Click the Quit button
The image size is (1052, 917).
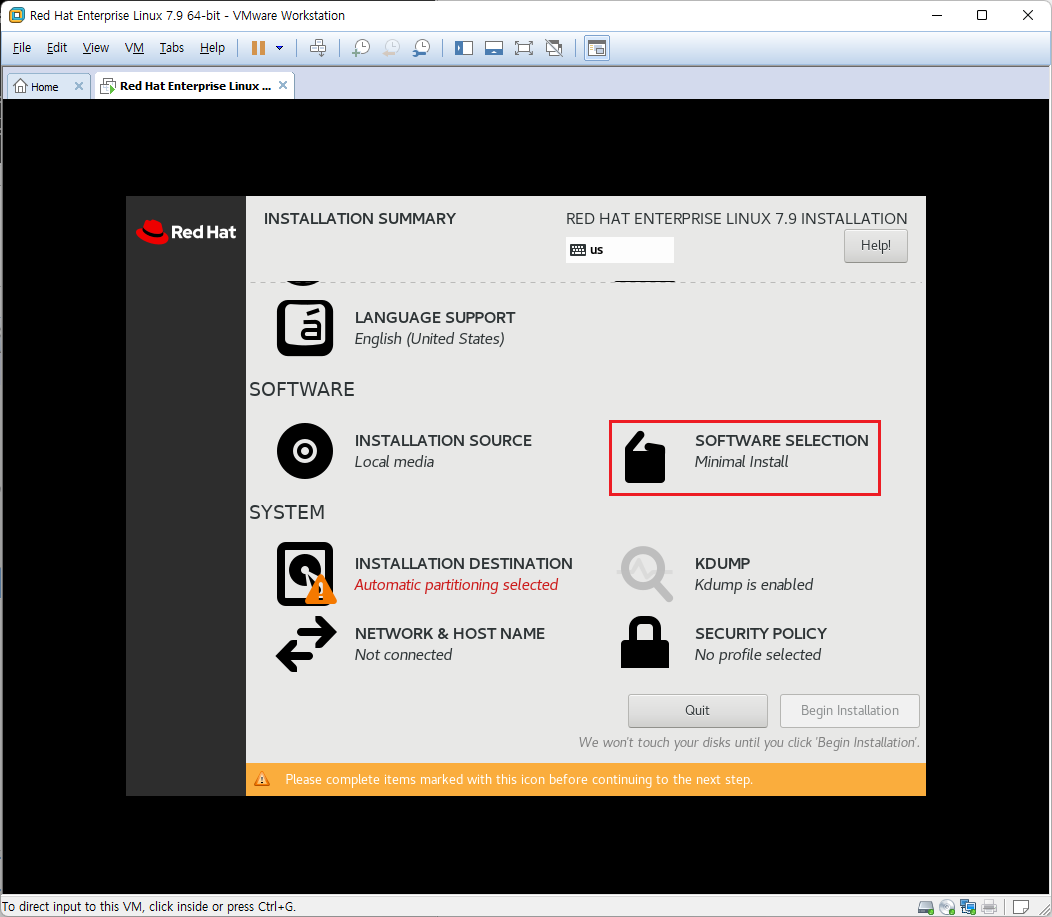pyautogui.click(x=698, y=710)
